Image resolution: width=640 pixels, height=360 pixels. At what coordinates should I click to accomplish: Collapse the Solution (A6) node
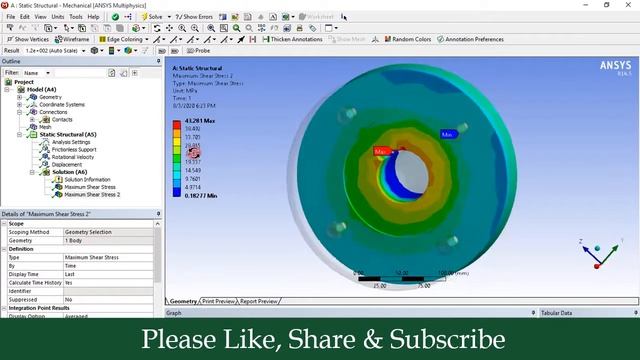coord(32,172)
